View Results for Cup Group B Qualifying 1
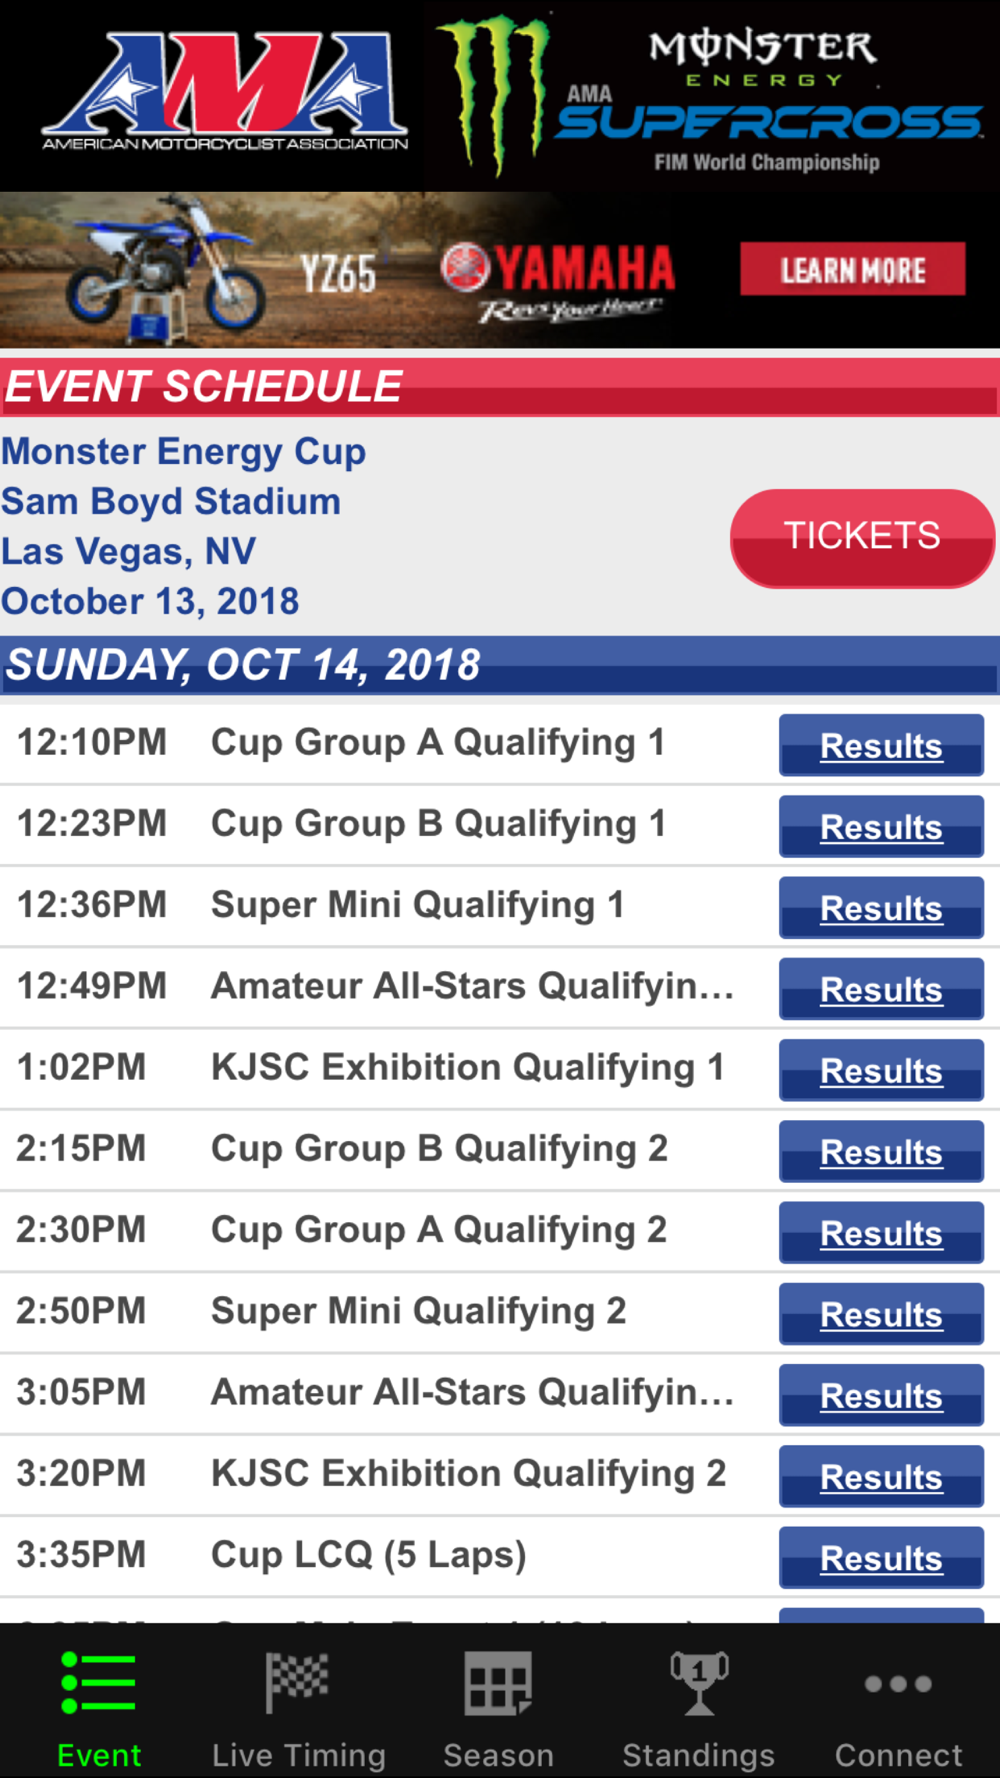The width and height of the screenshot is (1000, 1778). (881, 826)
